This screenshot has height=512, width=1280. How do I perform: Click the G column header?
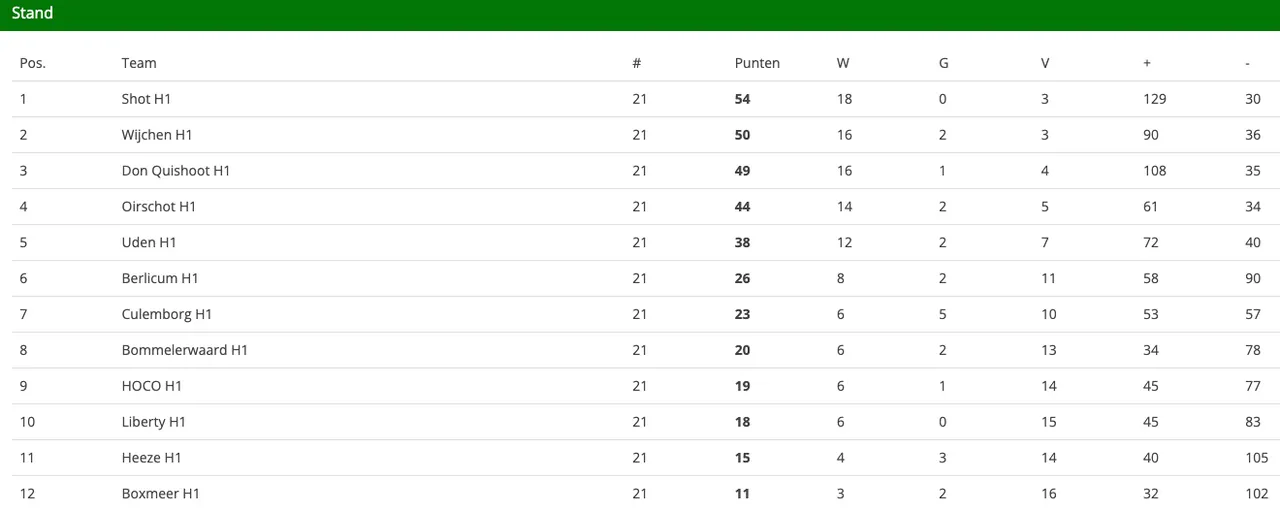click(x=944, y=63)
